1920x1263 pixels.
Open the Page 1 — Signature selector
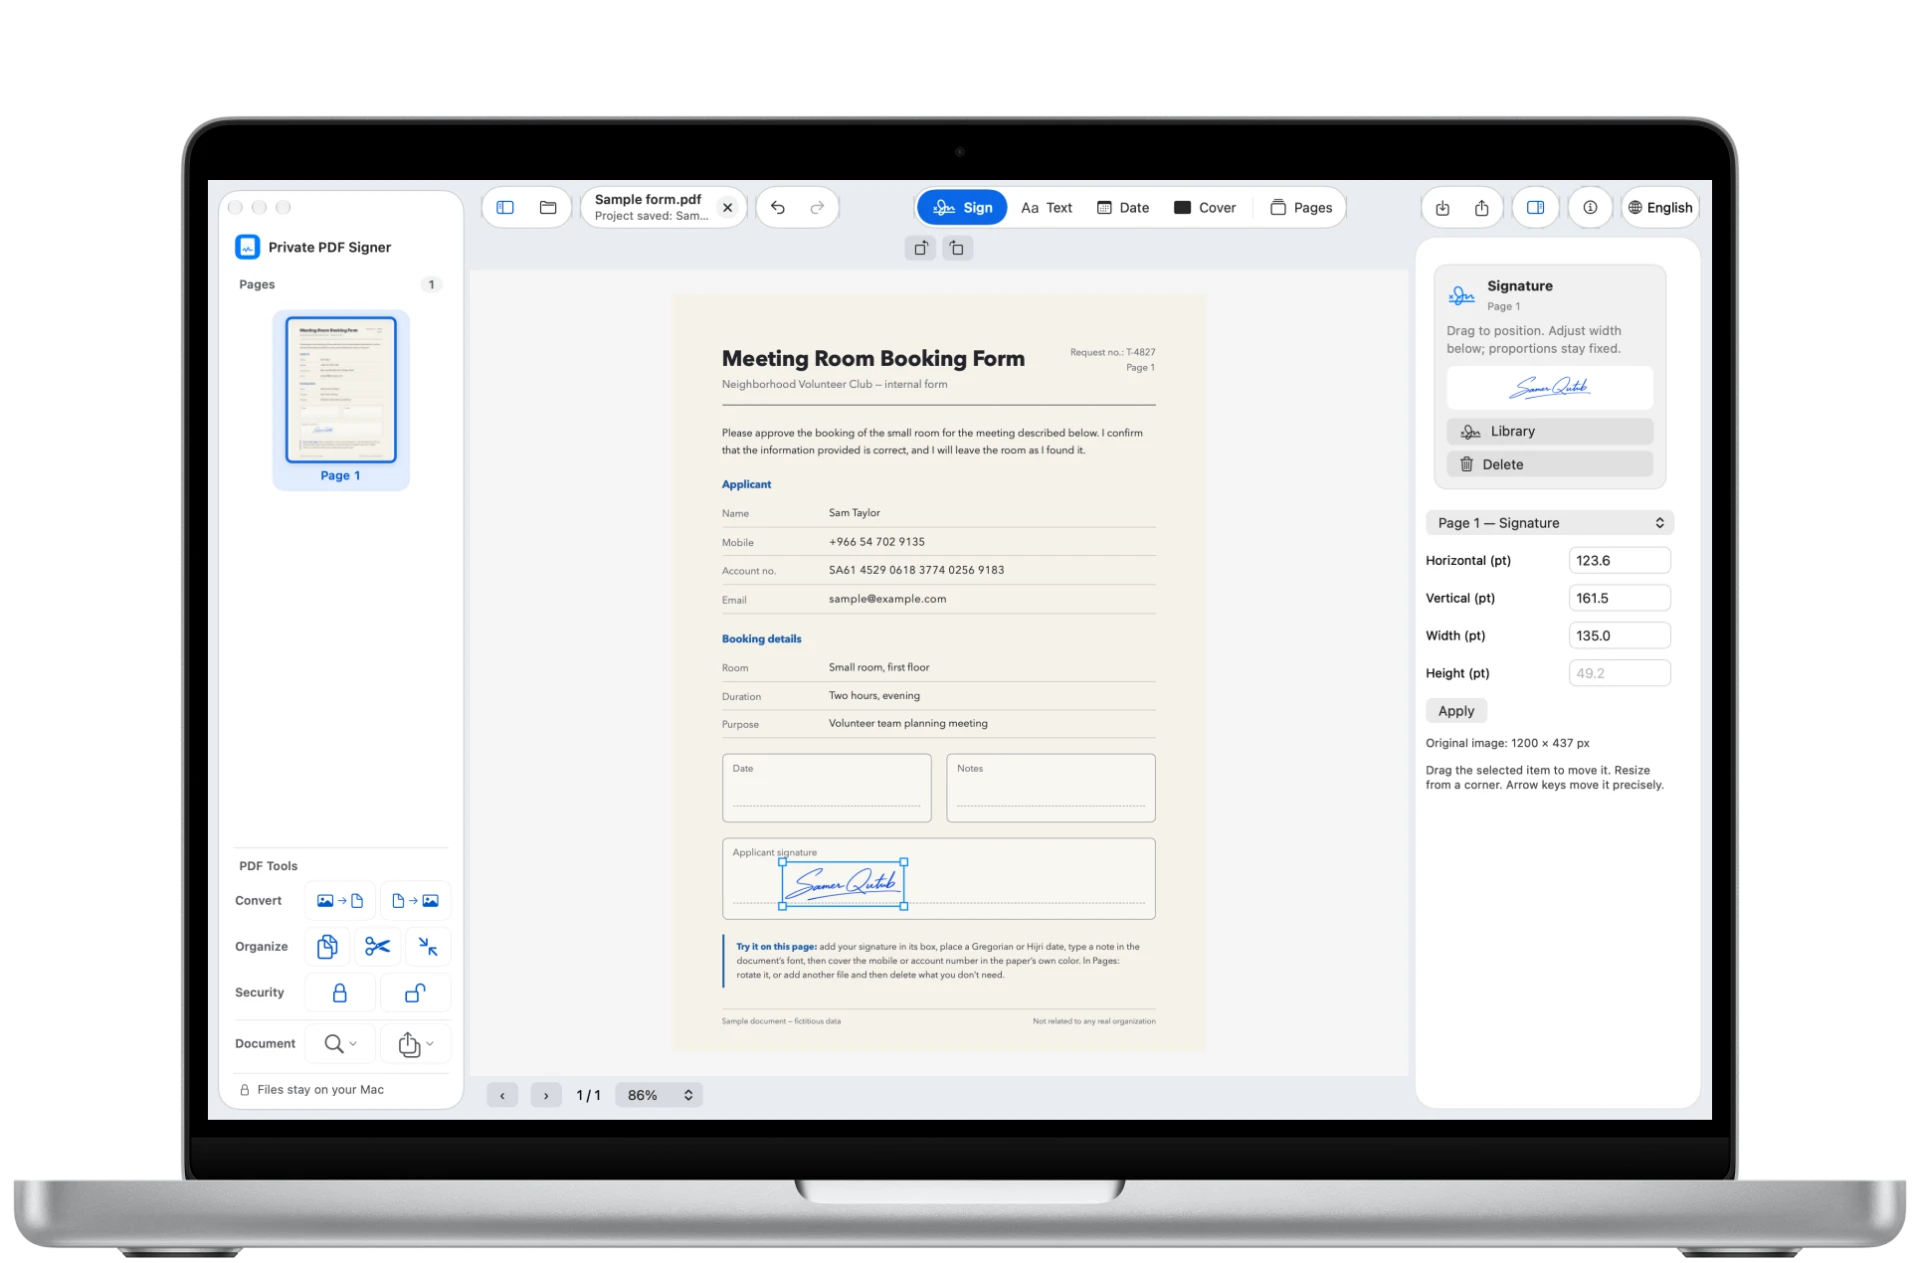[1549, 523]
